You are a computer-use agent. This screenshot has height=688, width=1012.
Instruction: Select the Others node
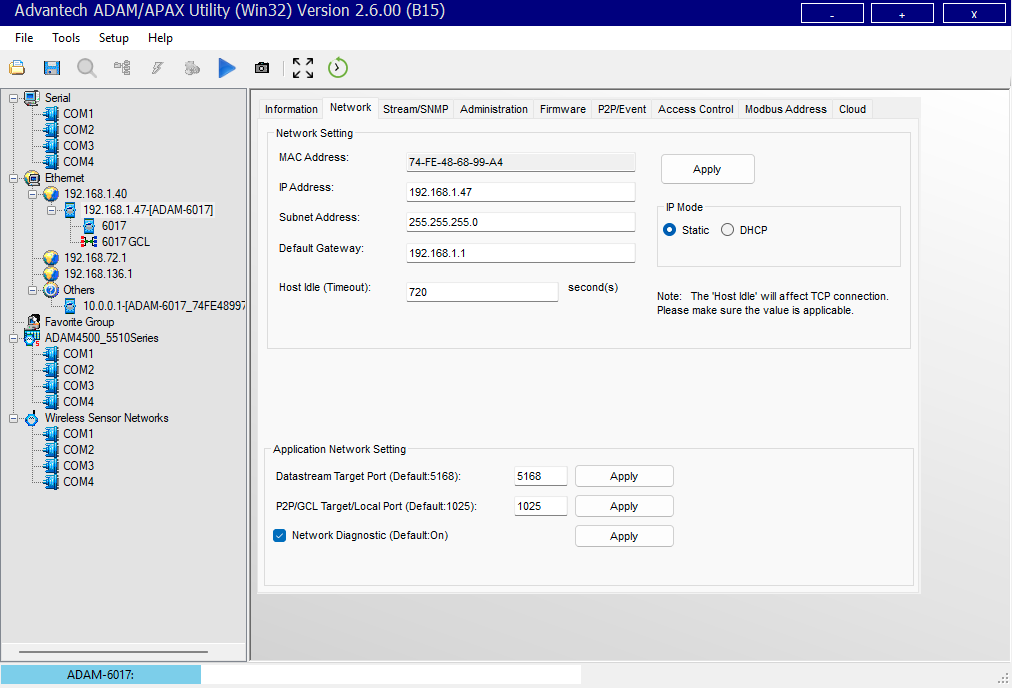[x=79, y=290]
